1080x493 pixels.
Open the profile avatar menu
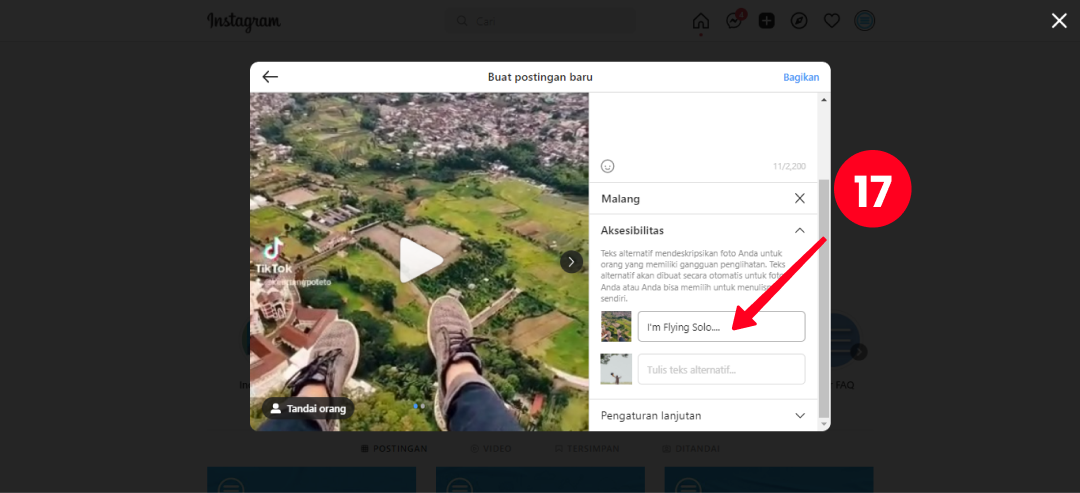[864, 21]
